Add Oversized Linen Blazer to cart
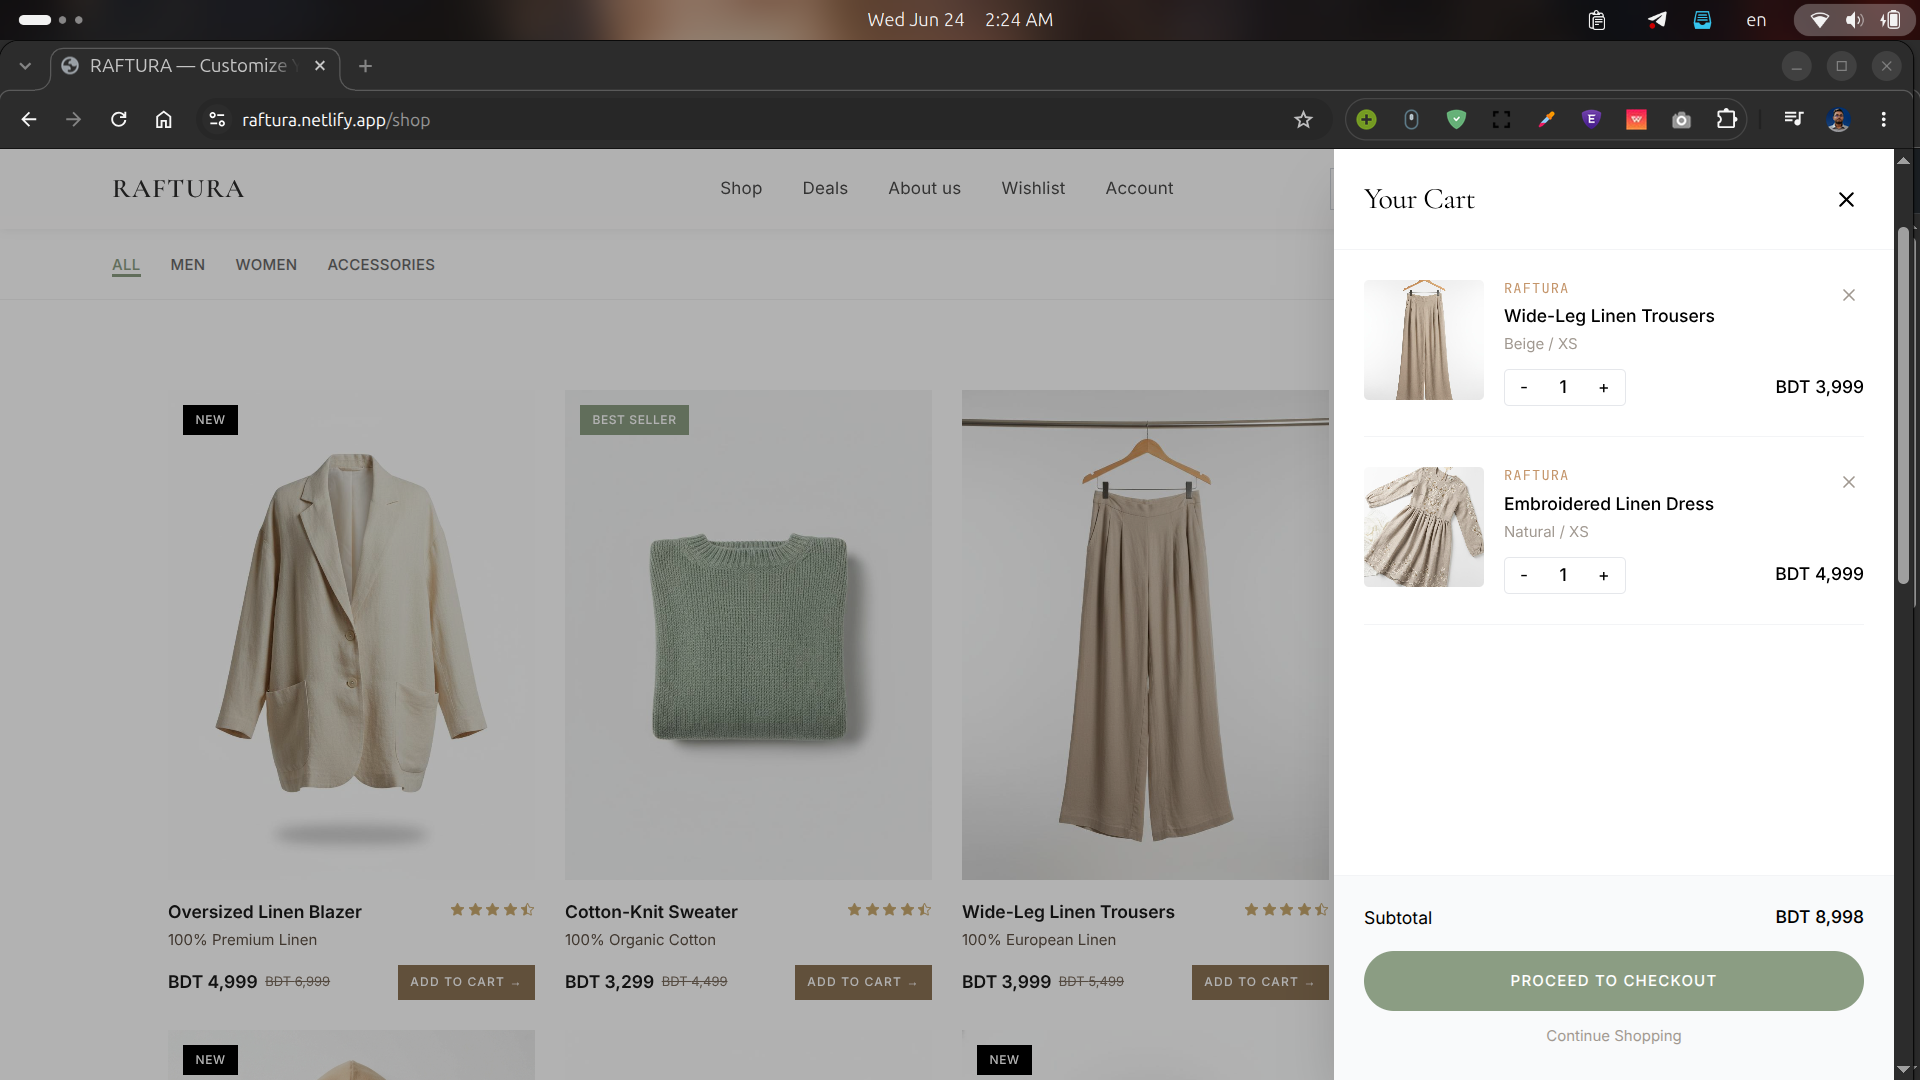 (x=466, y=982)
